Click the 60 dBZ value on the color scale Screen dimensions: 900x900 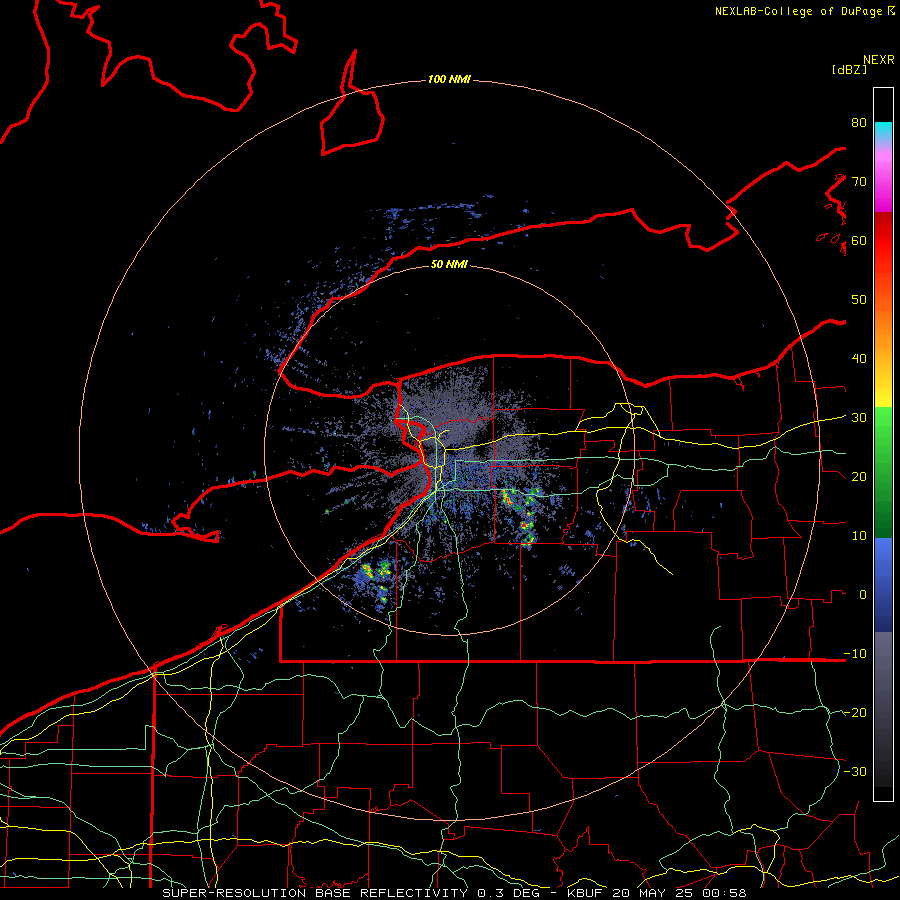click(859, 241)
